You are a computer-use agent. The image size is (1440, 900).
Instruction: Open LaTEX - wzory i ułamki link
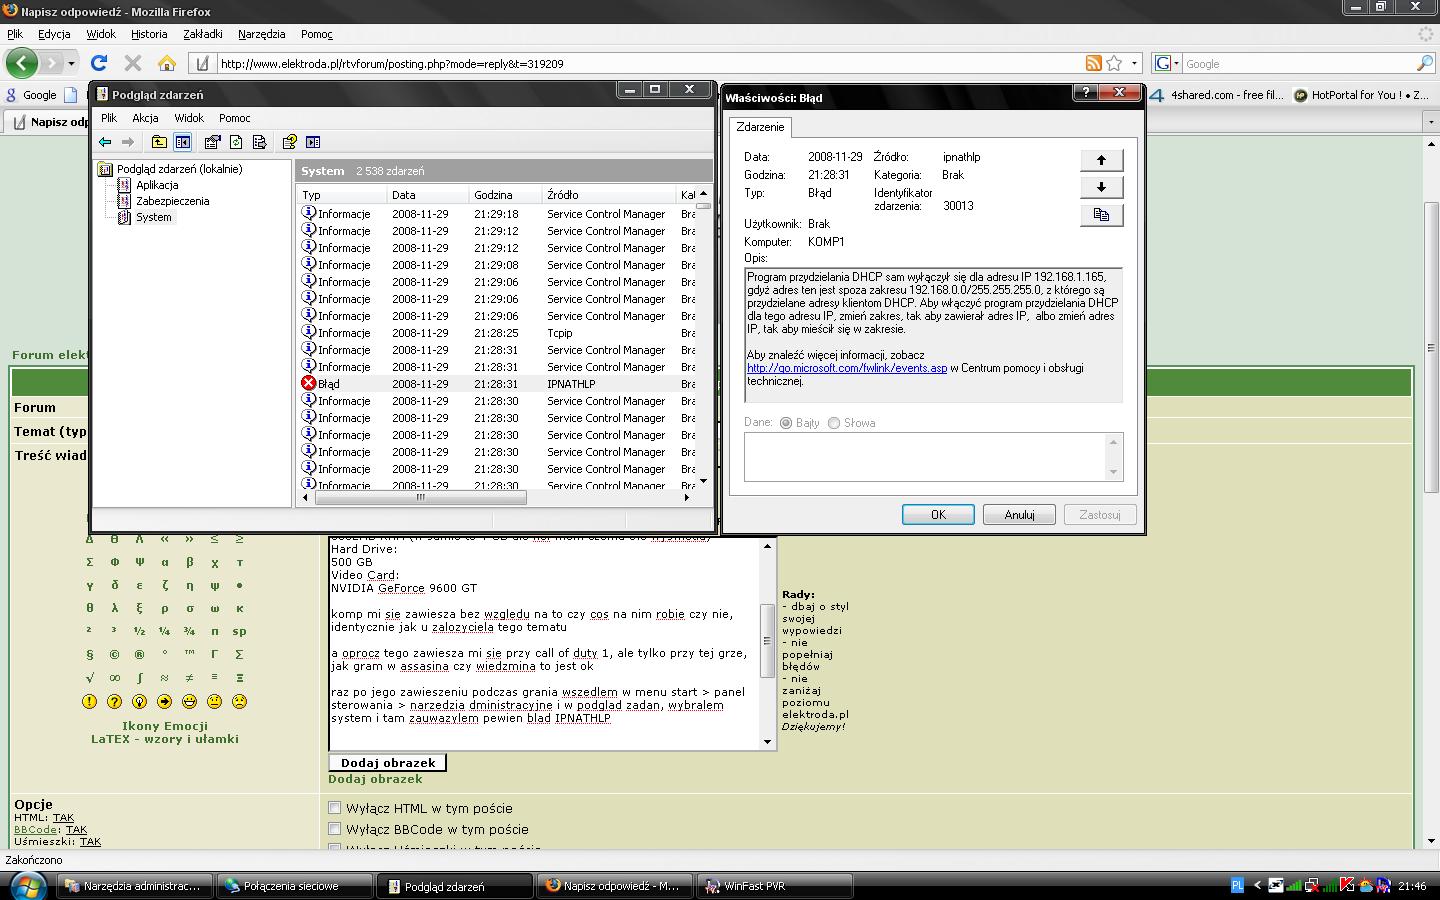(165, 739)
